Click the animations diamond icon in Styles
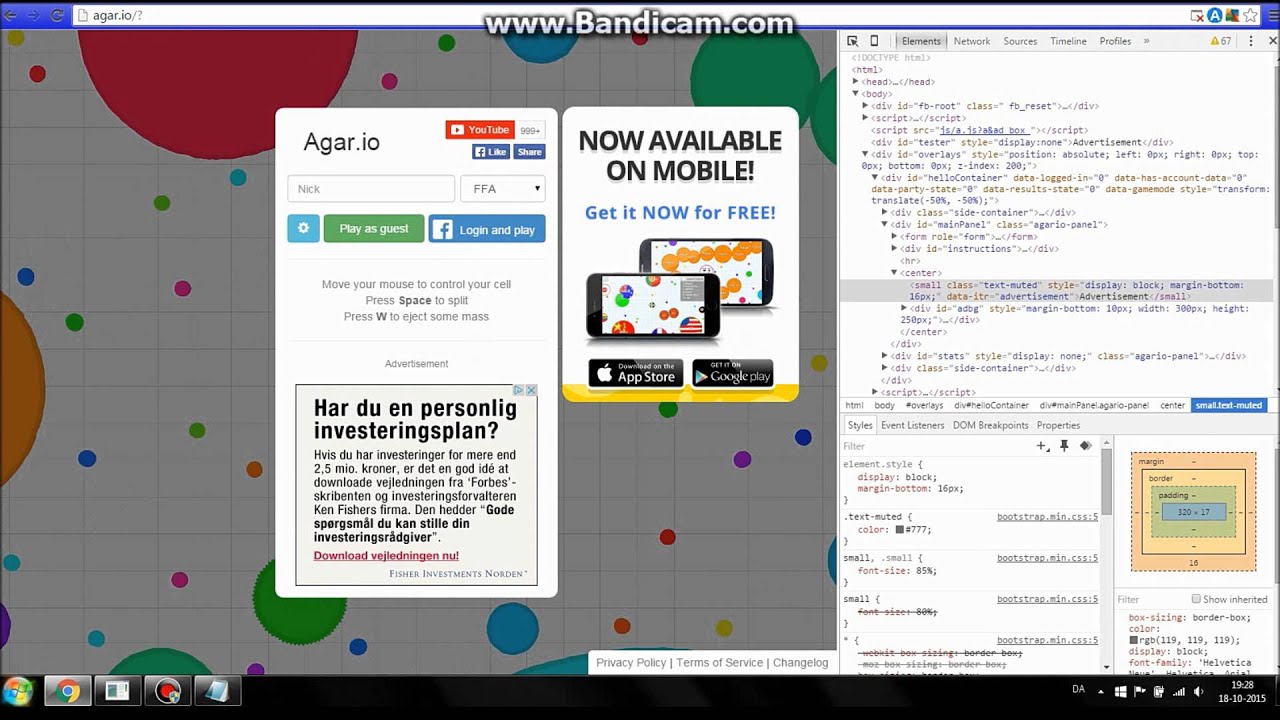The width and height of the screenshot is (1280, 720). click(1085, 446)
